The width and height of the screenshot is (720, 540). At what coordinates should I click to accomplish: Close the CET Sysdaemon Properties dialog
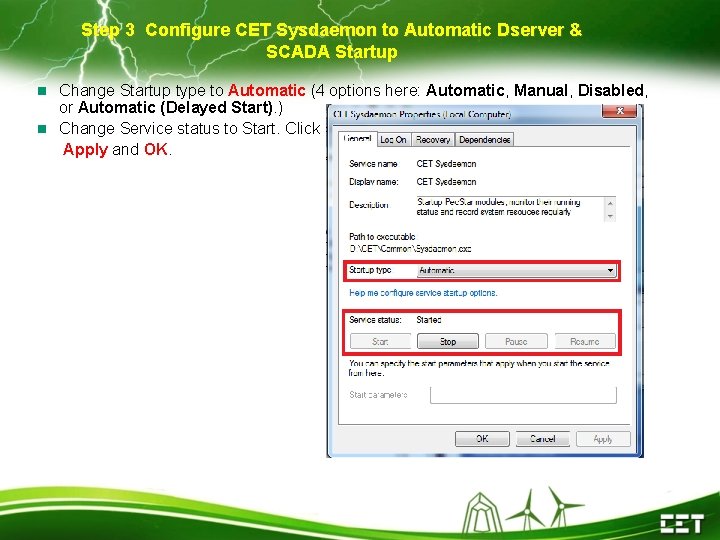click(x=619, y=111)
